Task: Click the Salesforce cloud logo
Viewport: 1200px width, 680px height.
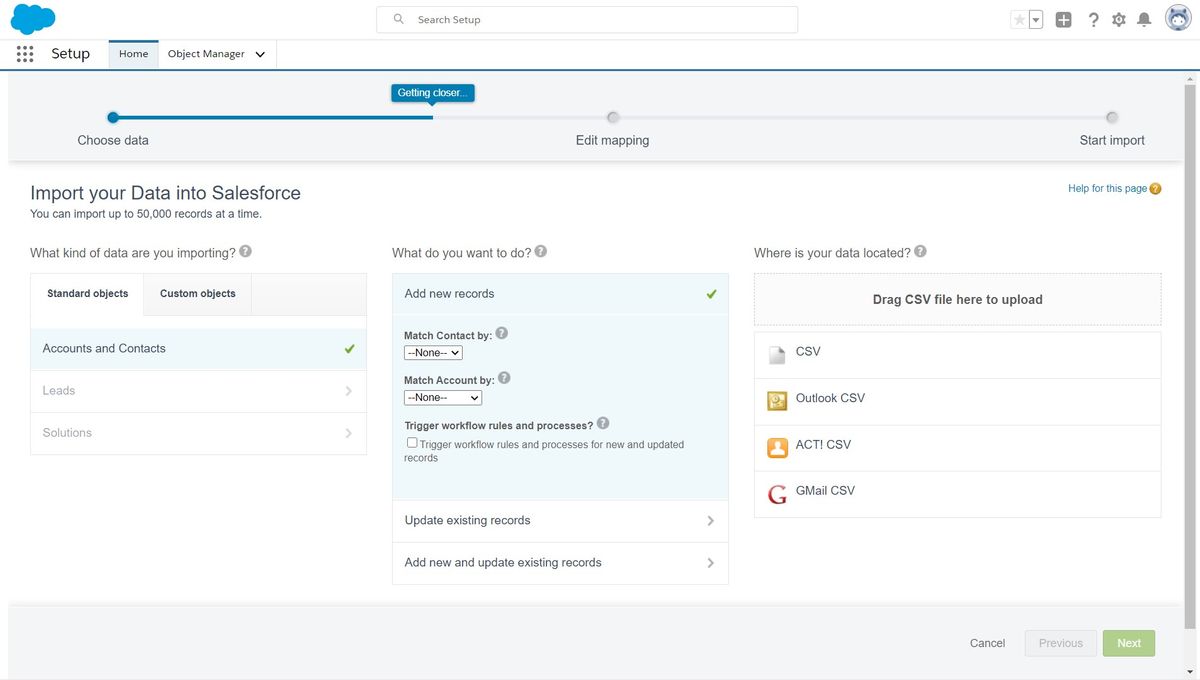Action: point(32,19)
